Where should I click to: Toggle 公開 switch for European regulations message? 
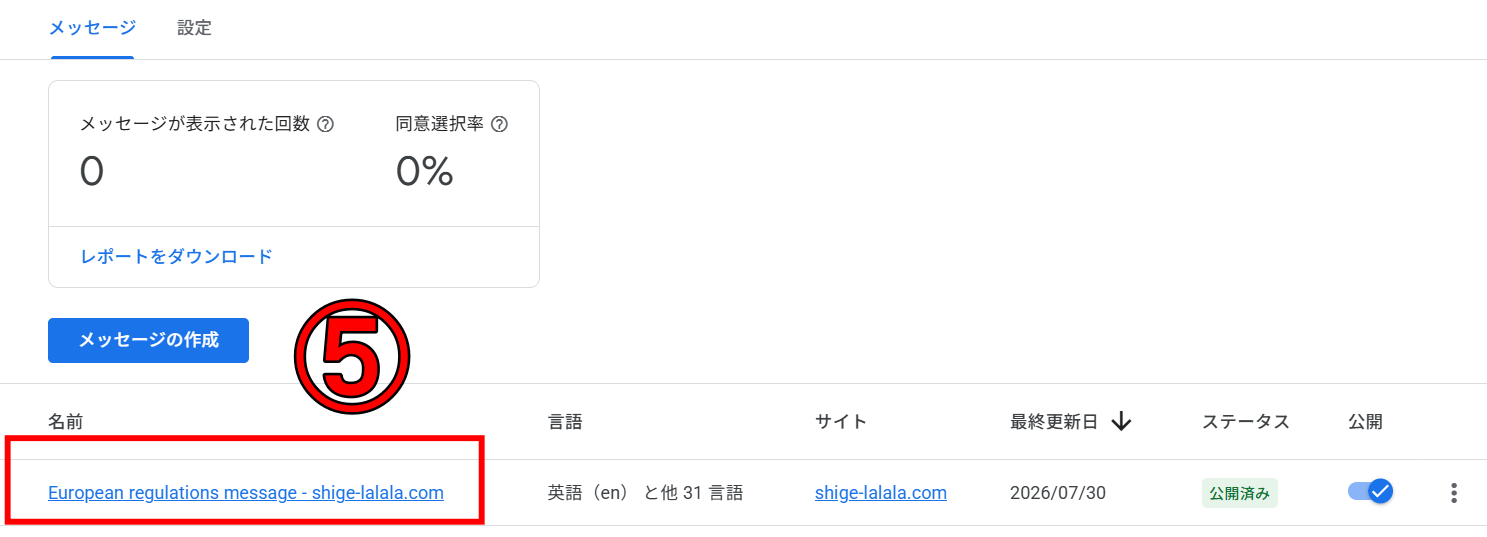click(x=1370, y=492)
